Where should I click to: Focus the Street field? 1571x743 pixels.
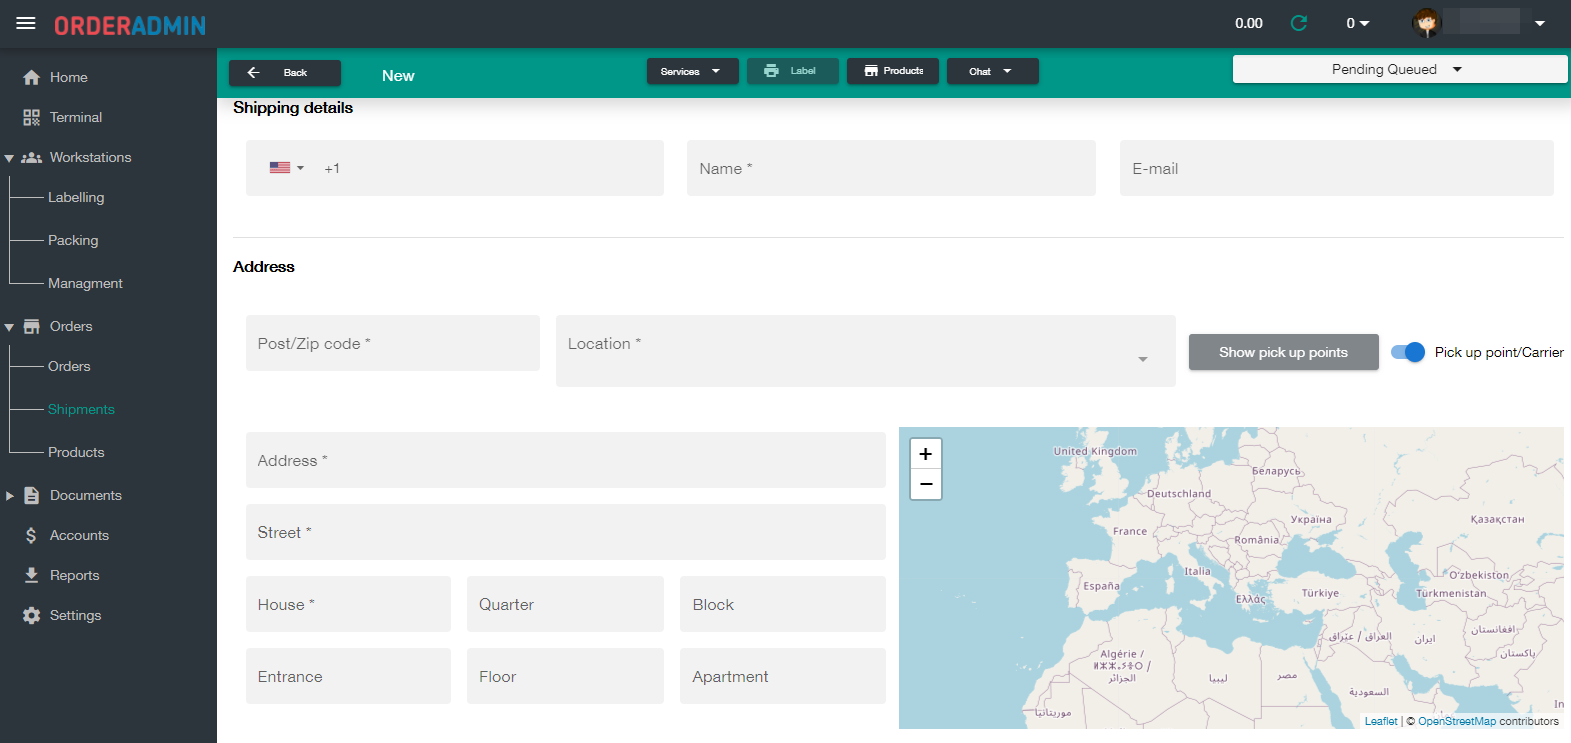coord(565,532)
